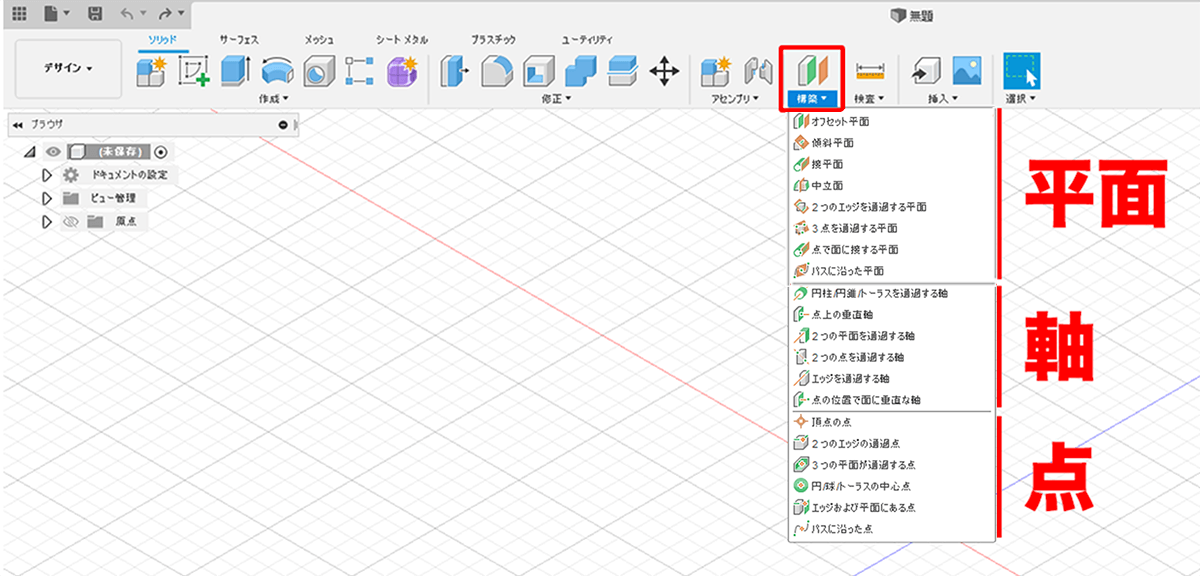This screenshot has height=576, width=1200.
Task: Expand the 検査 dropdown
Action: tap(870, 99)
